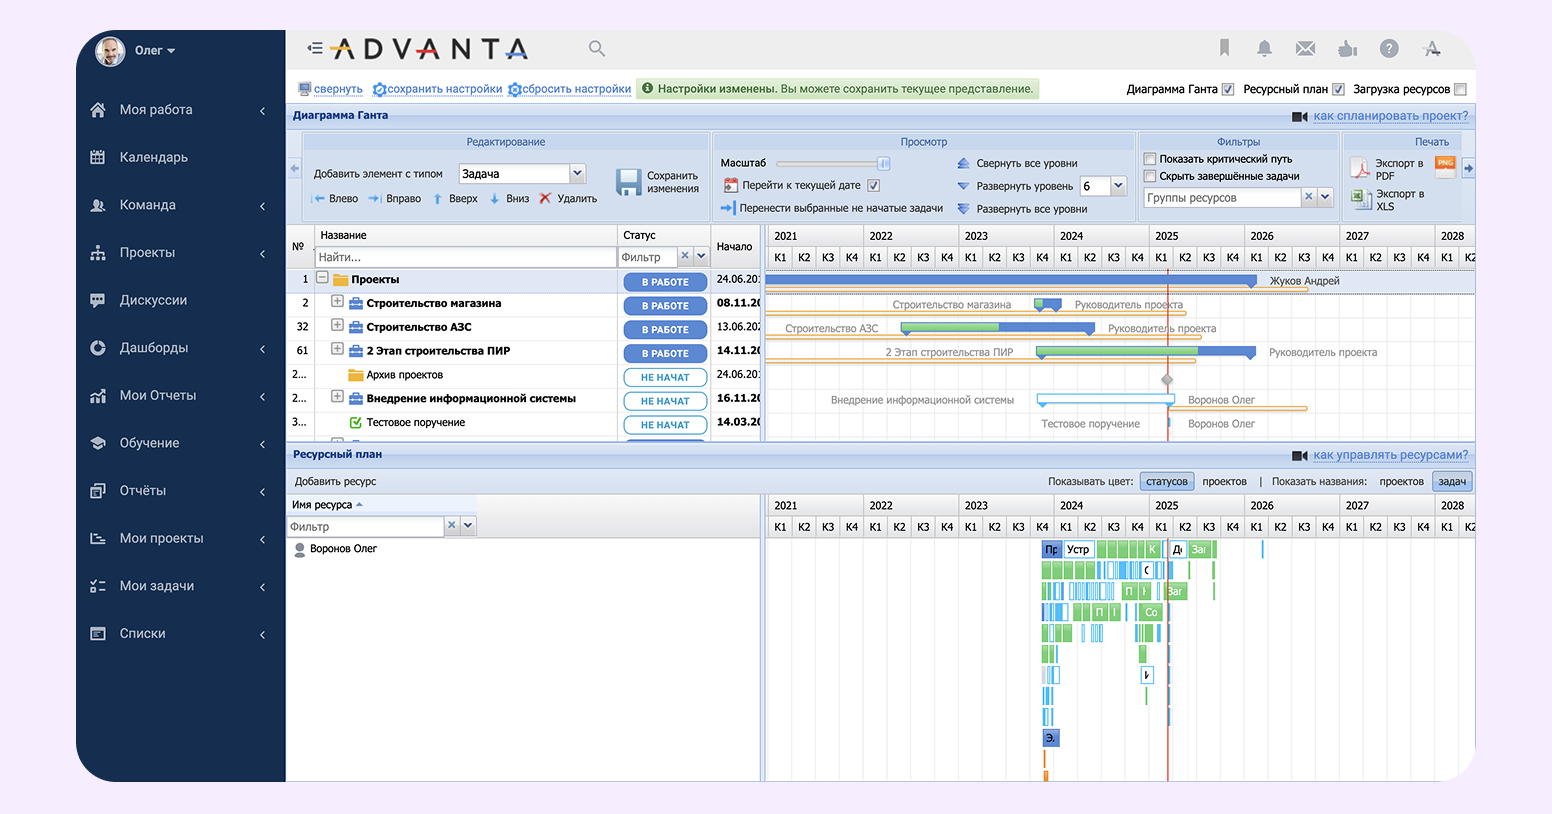The width and height of the screenshot is (1552, 814).
Task: Enable Показать критический путь checkbox
Action: pyautogui.click(x=1150, y=159)
